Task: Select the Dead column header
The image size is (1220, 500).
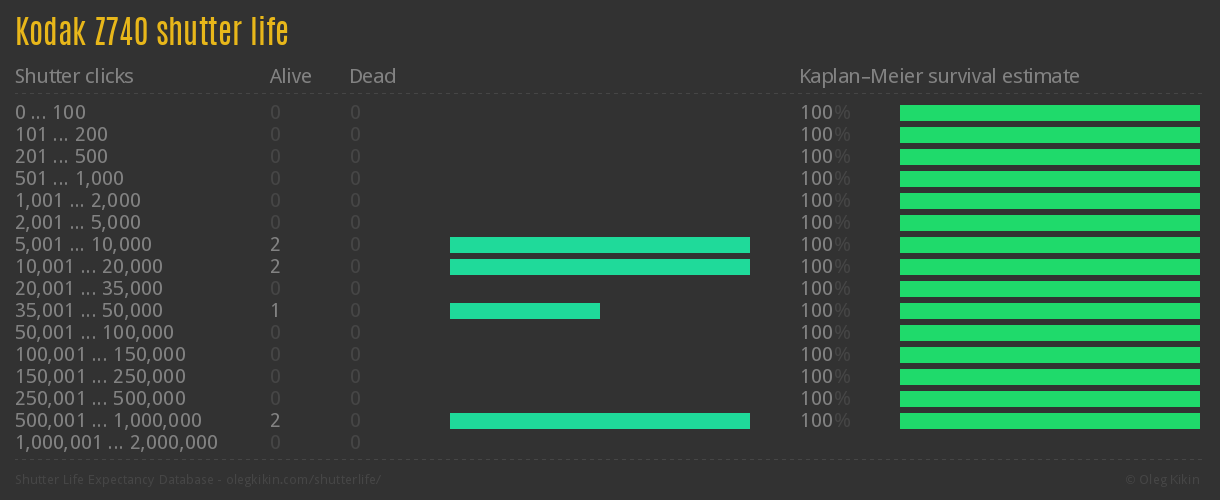Action: (372, 76)
